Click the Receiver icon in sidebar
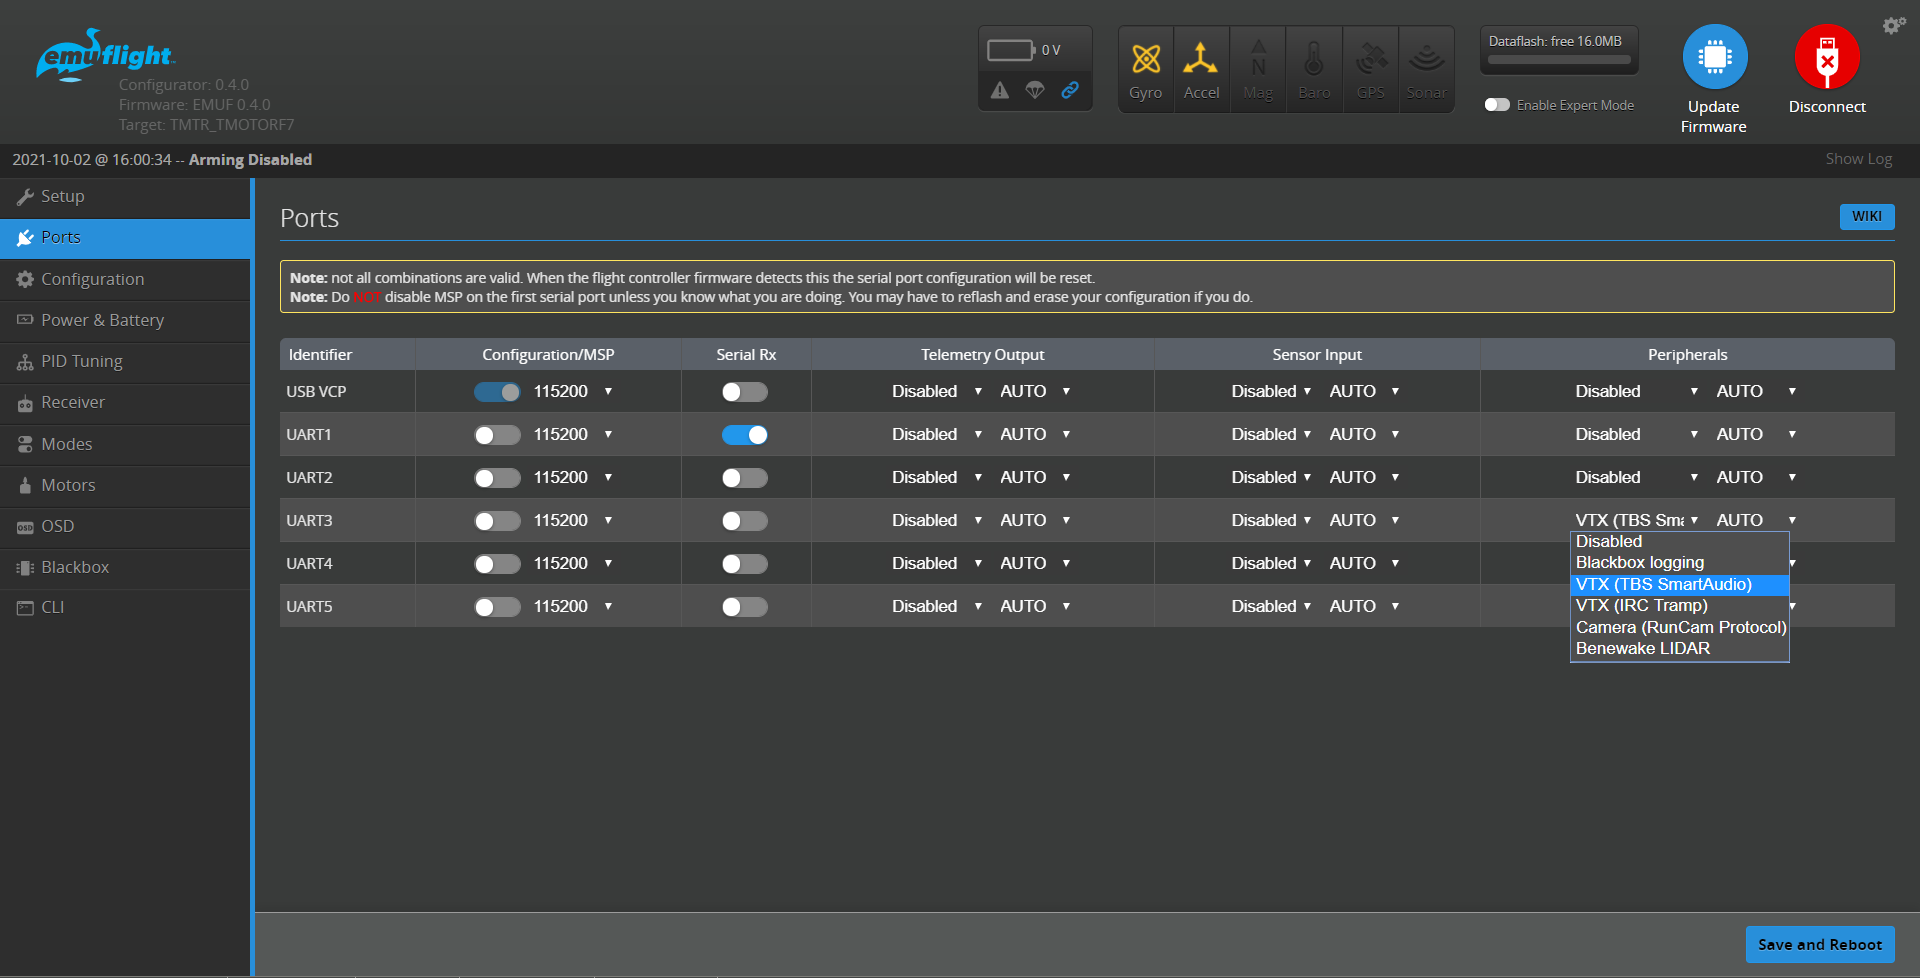Viewport: 1920px width, 978px height. 25,403
